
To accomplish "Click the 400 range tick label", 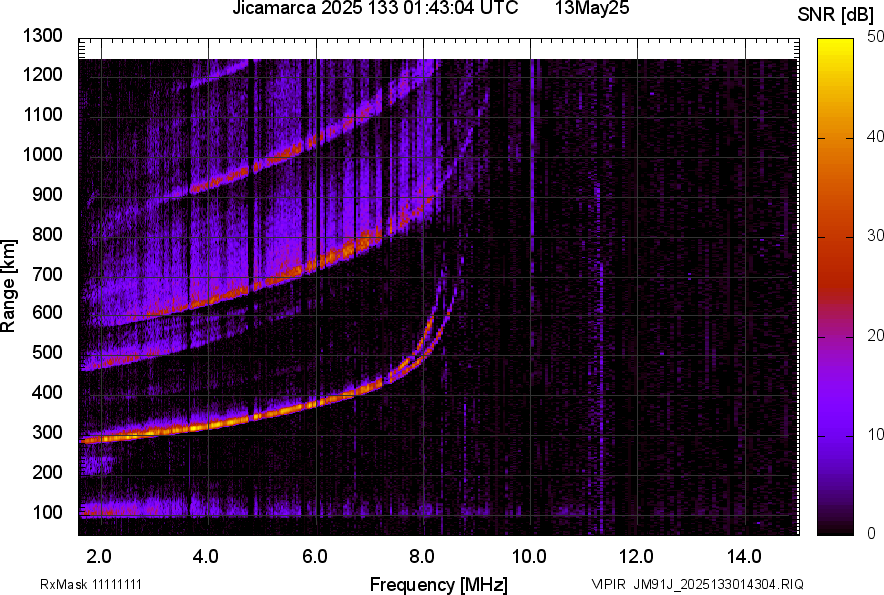I will (x=47, y=392).
